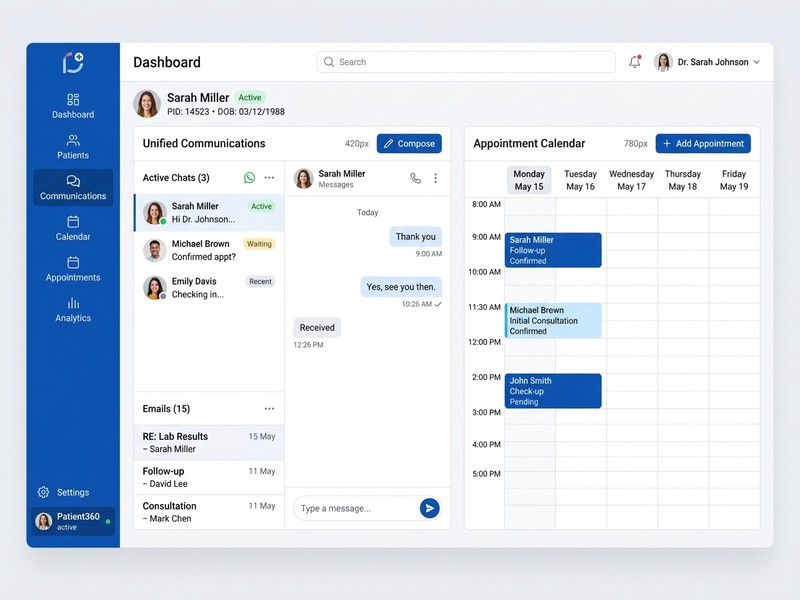The width and height of the screenshot is (800, 600).
Task: Start a phone call with Sarah Miller
Action: [x=416, y=178]
